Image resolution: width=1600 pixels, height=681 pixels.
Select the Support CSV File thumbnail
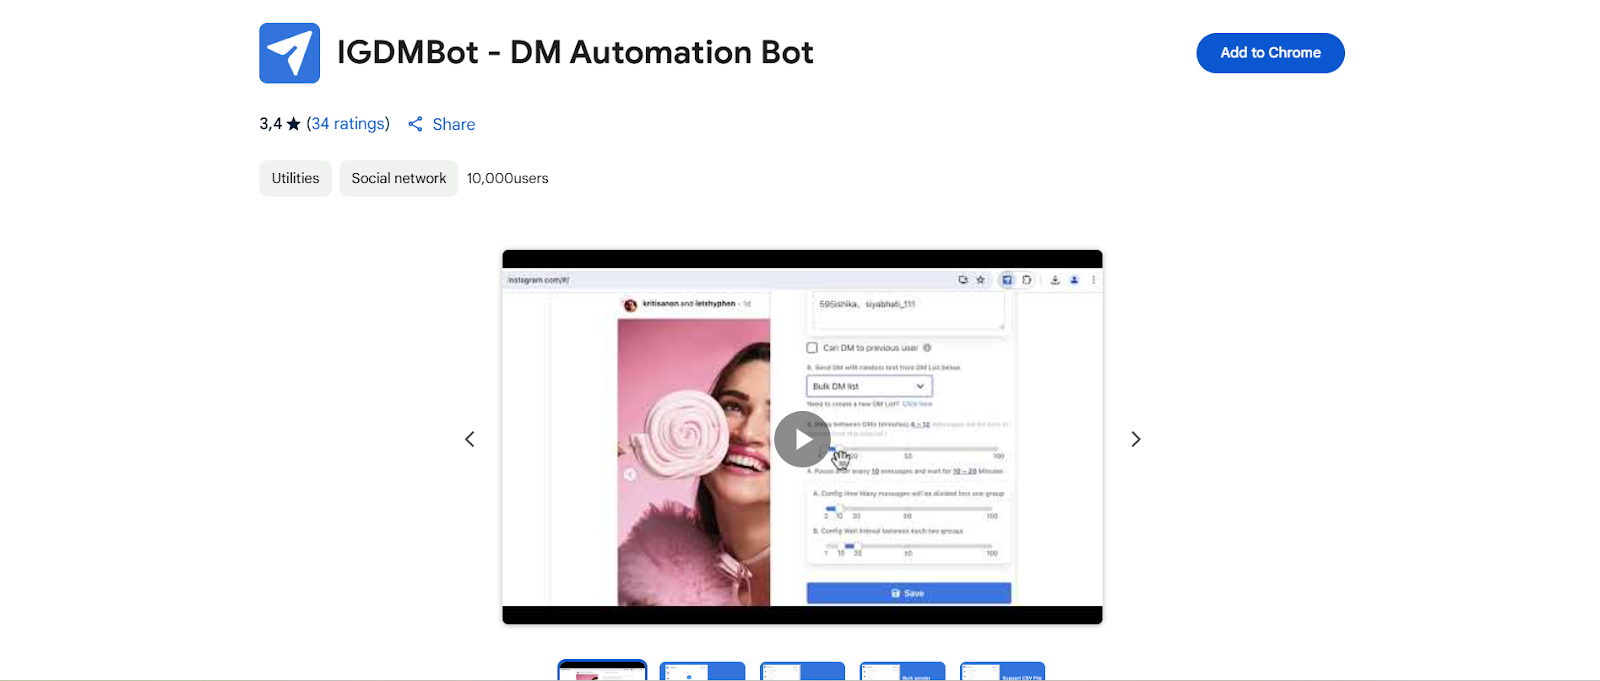[x=1002, y=671]
